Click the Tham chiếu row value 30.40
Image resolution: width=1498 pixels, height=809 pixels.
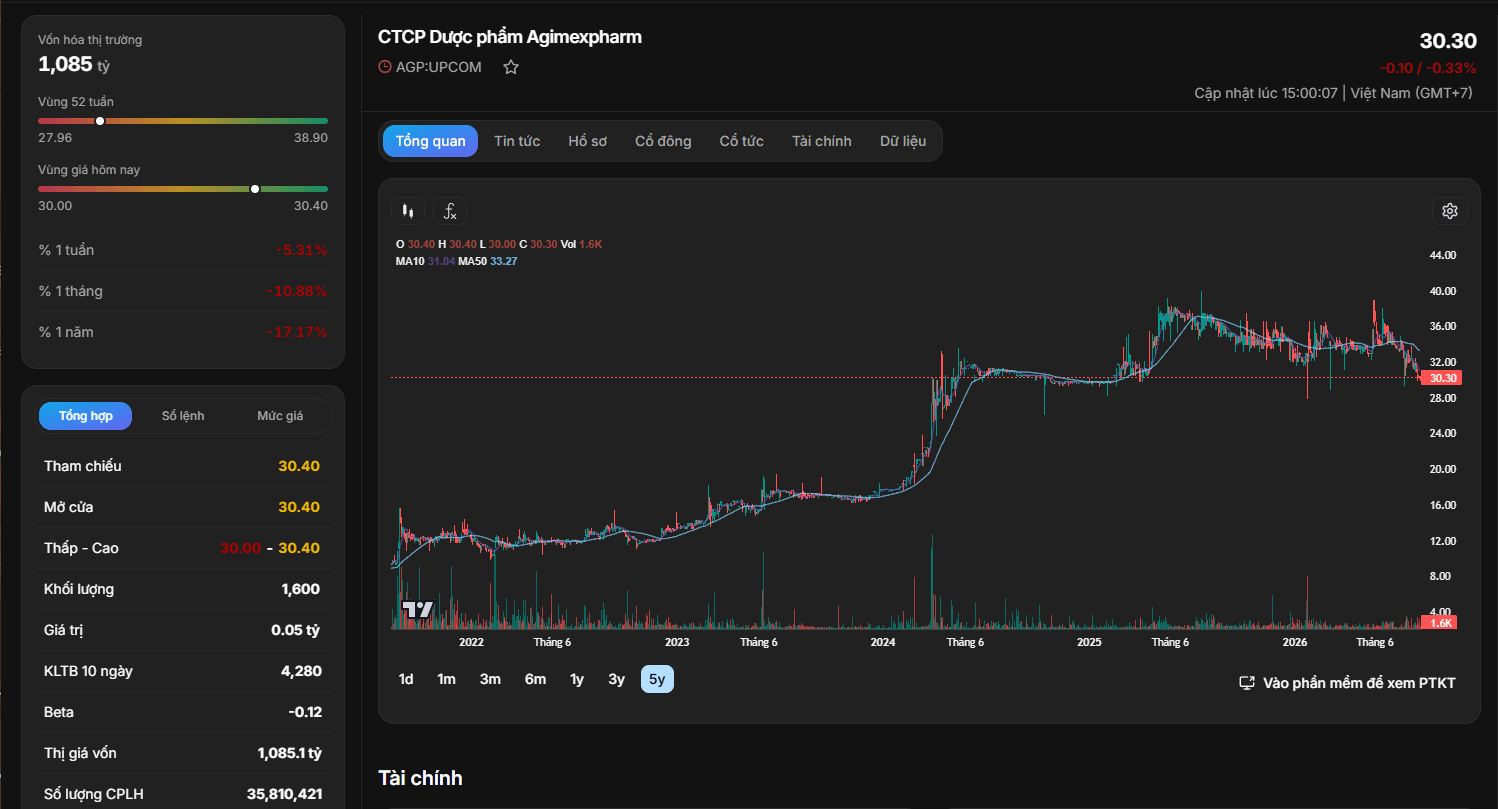point(299,466)
